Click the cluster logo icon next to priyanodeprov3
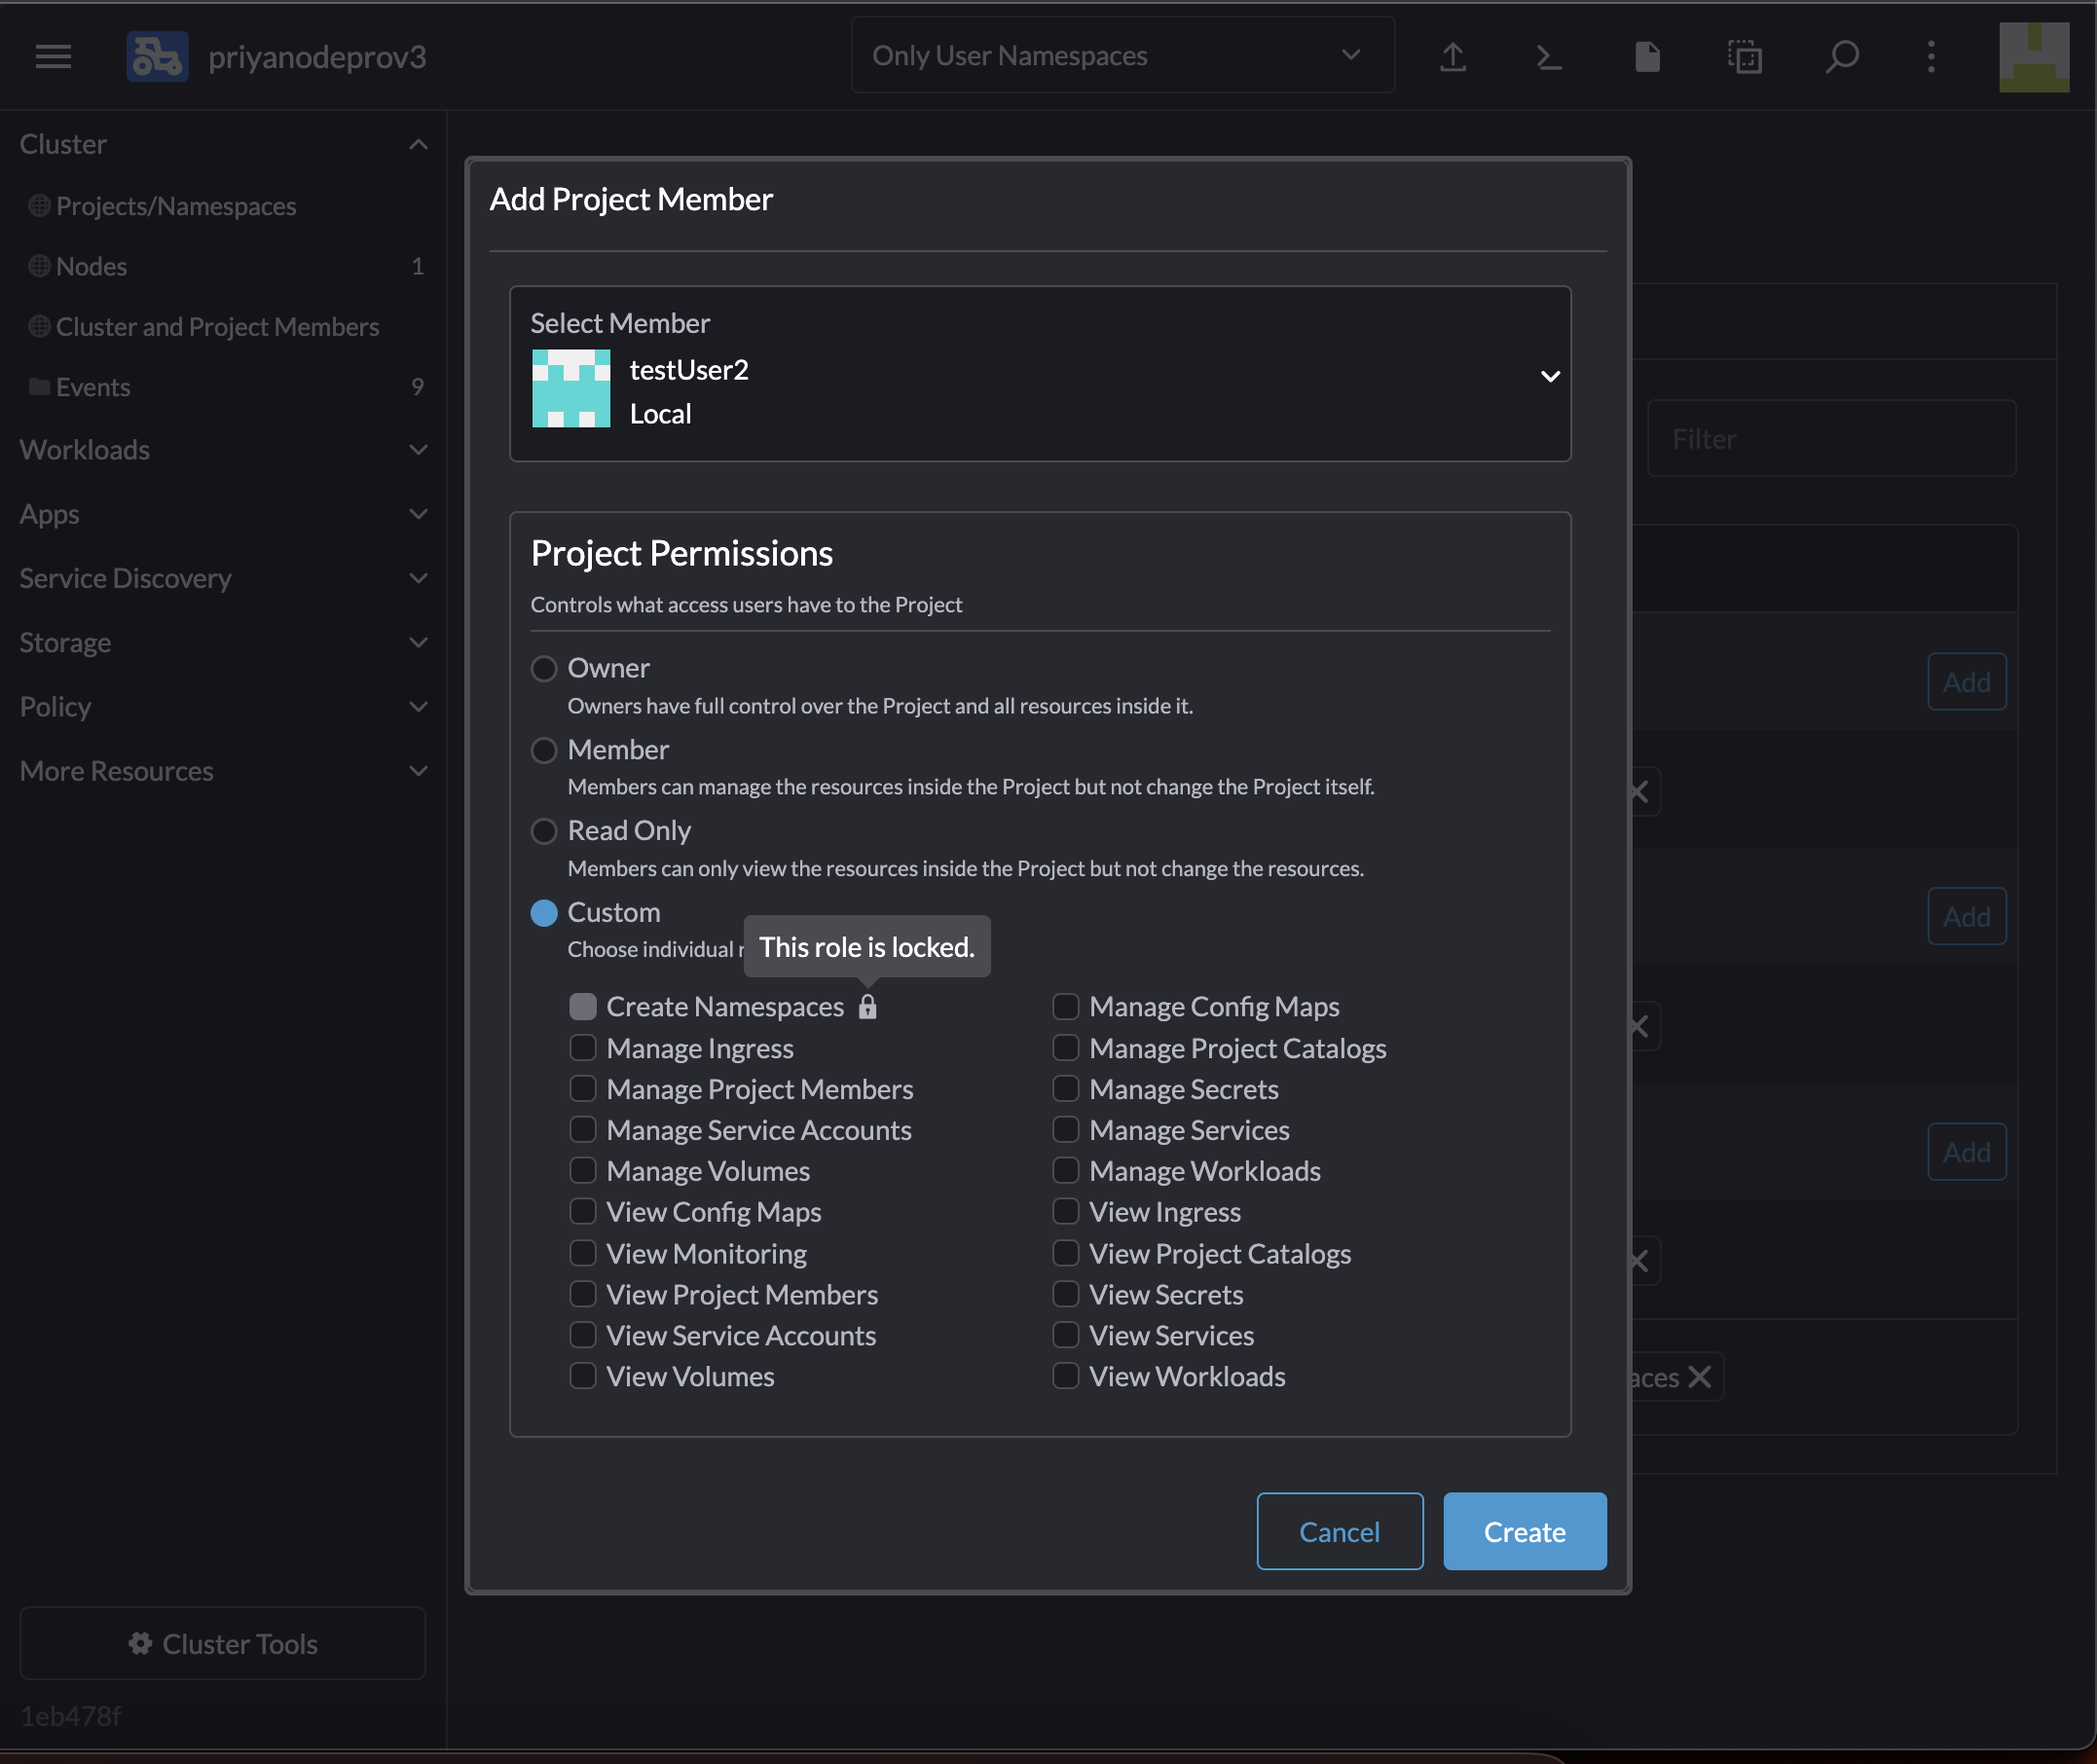The width and height of the screenshot is (2097, 1764). (157, 56)
